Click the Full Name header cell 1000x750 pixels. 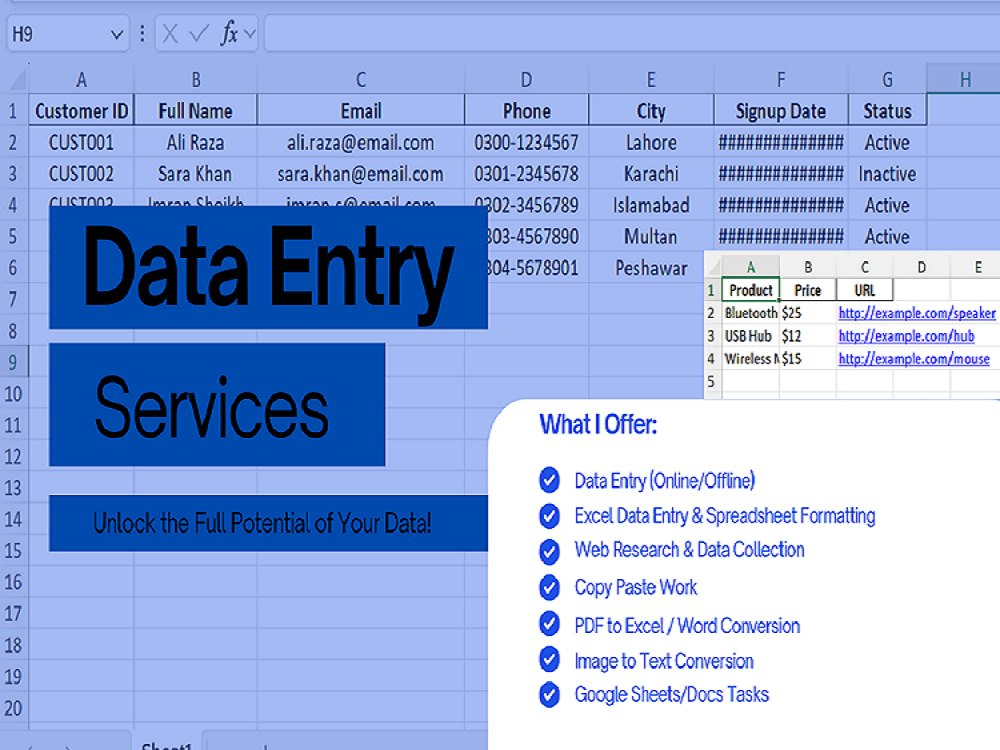click(x=196, y=111)
